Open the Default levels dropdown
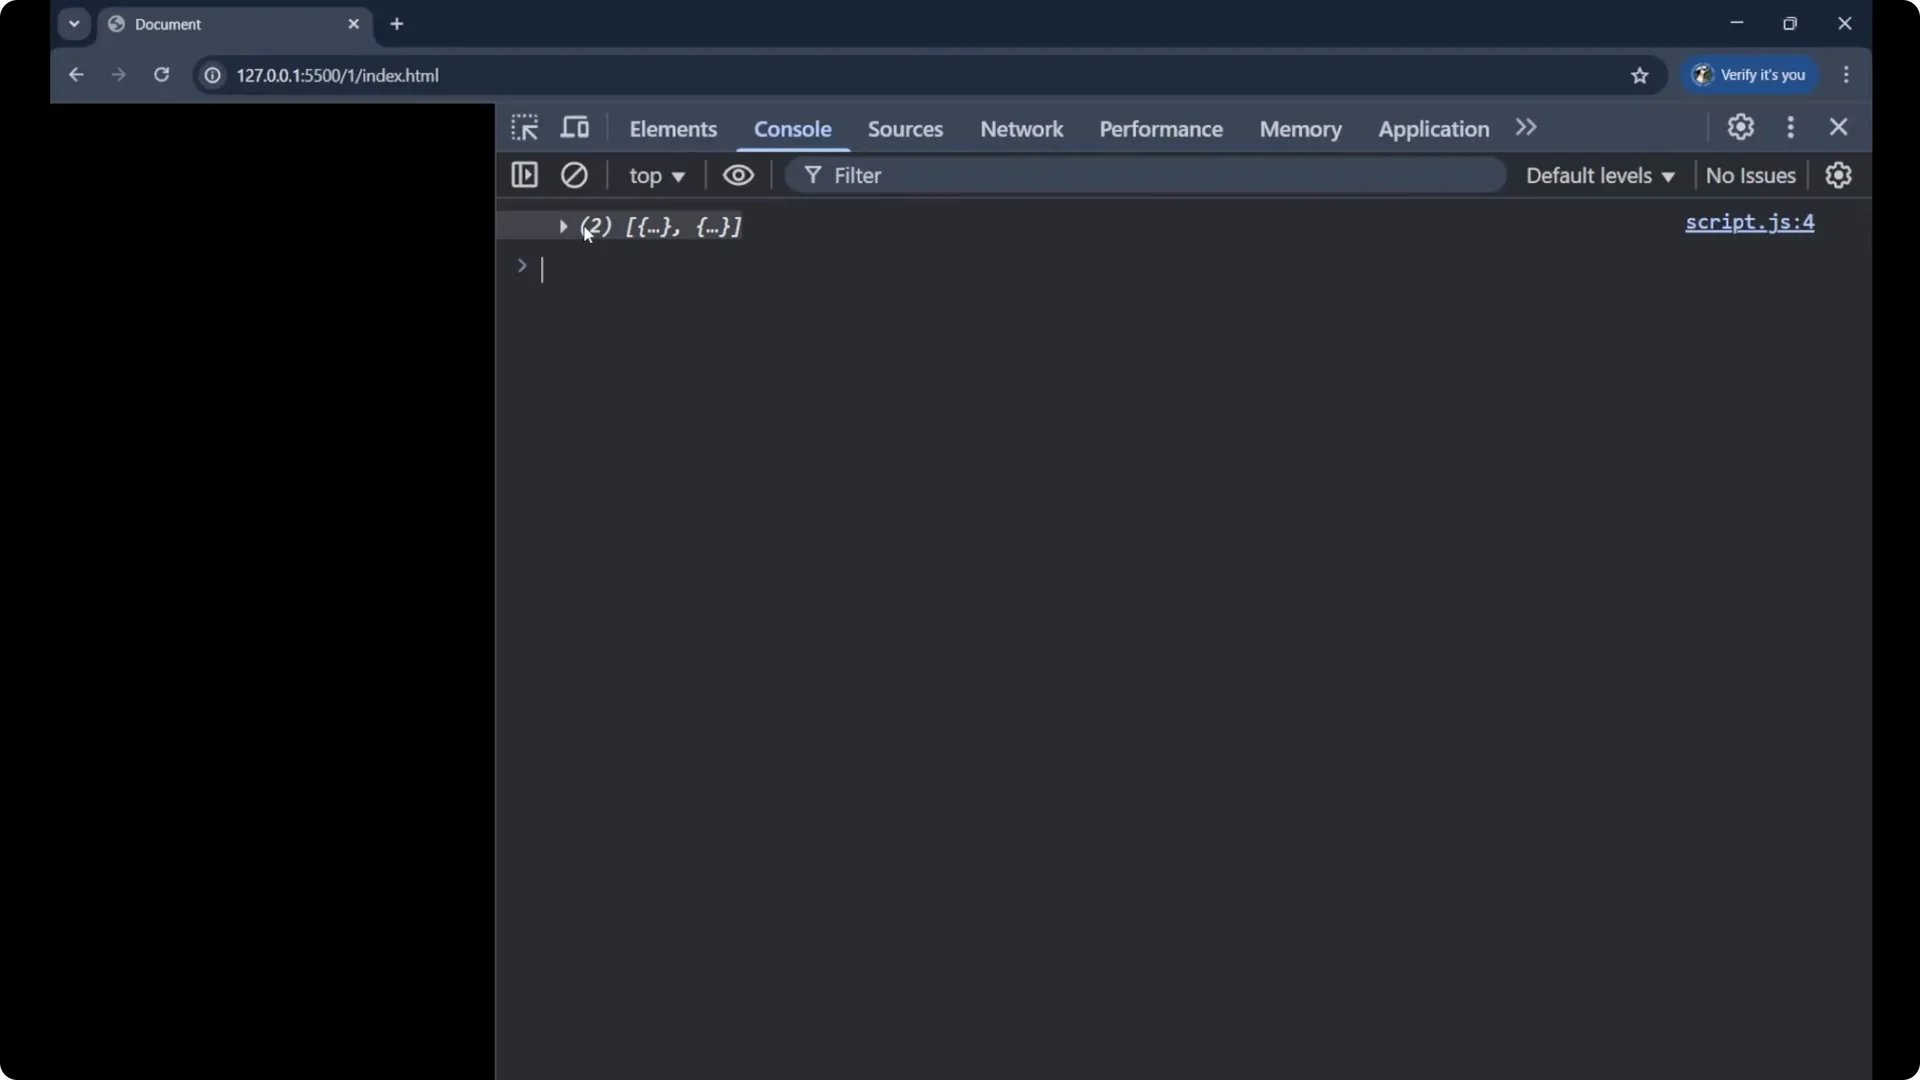Image resolution: width=1920 pixels, height=1080 pixels. (x=1599, y=175)
